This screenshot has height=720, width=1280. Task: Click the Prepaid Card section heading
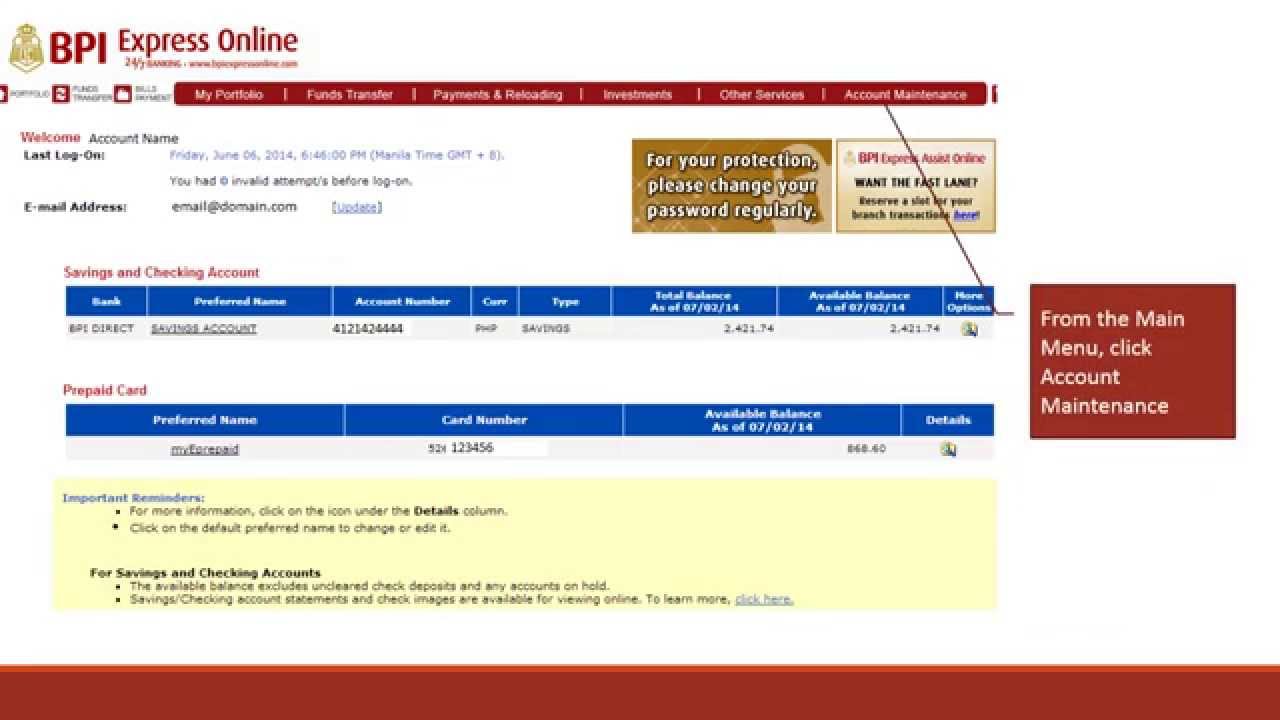[105, 390]
